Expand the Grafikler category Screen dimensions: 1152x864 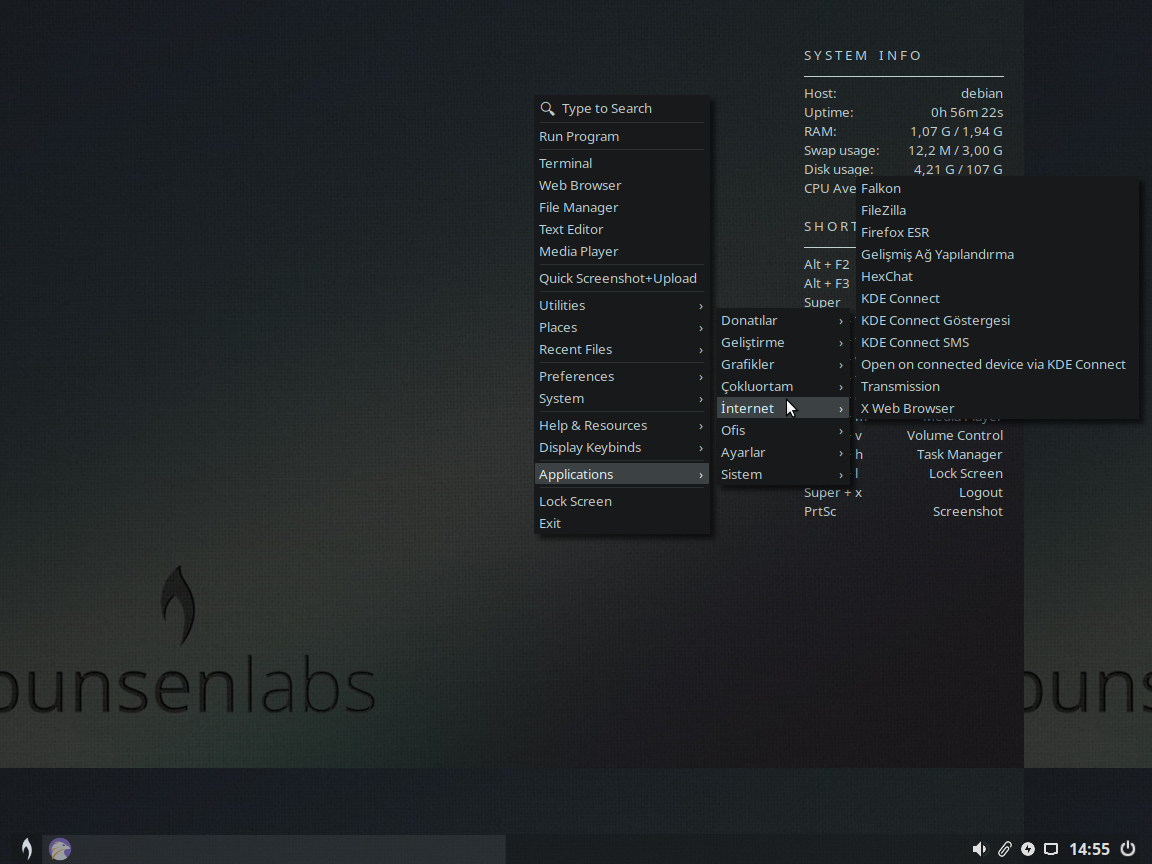click(782, 364)
